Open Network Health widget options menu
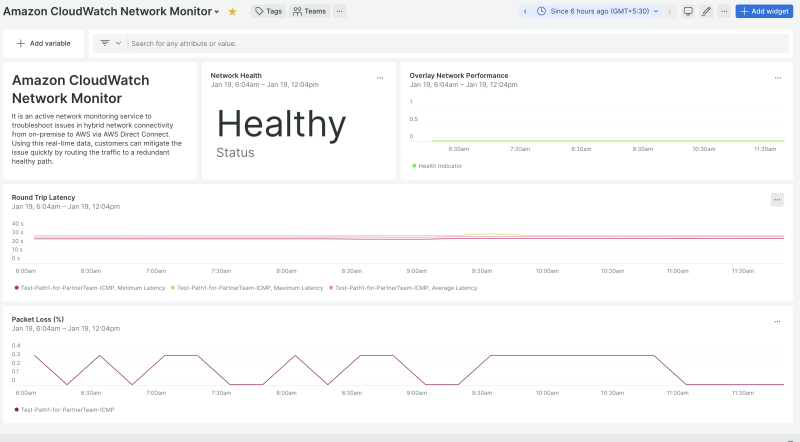Image resolution: width=800 pixels, height=442 pixels. pos(380,78)
